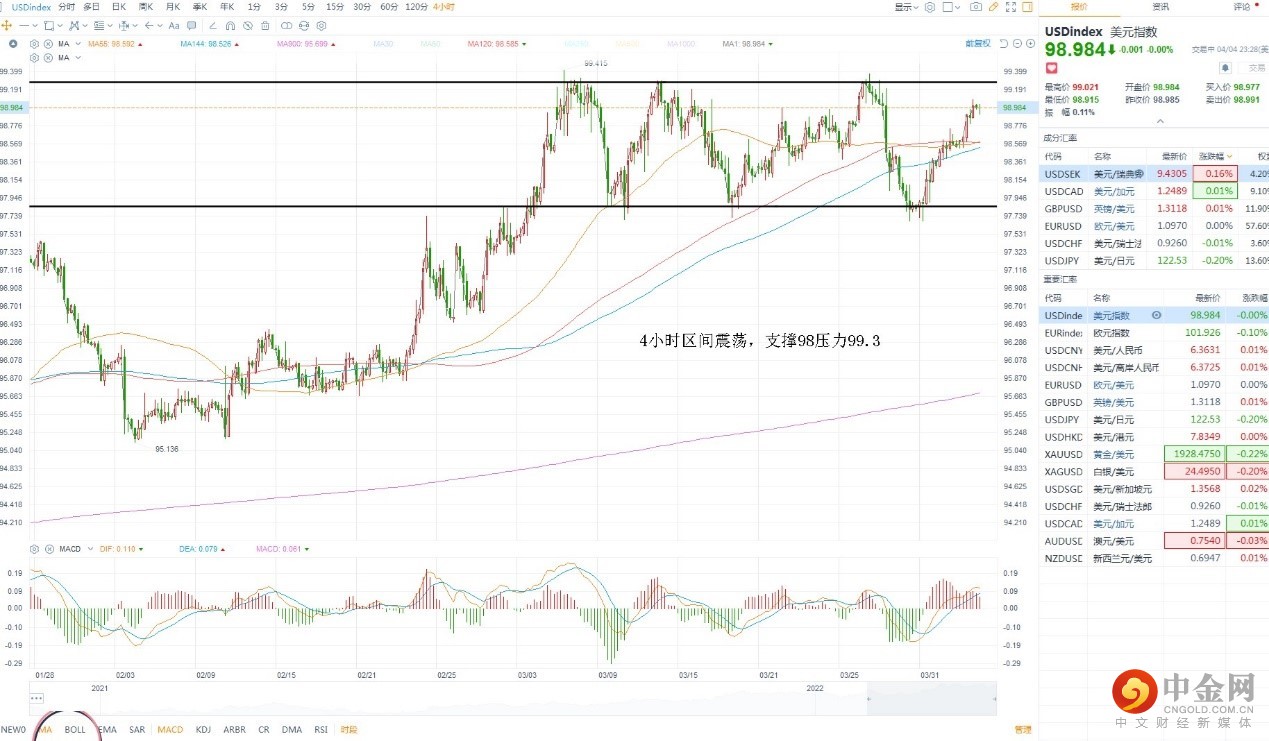Open the 涨跌幅 column sort dropdown
The width and height of the screenshot is (1269, 741).
coord(1229,156)
